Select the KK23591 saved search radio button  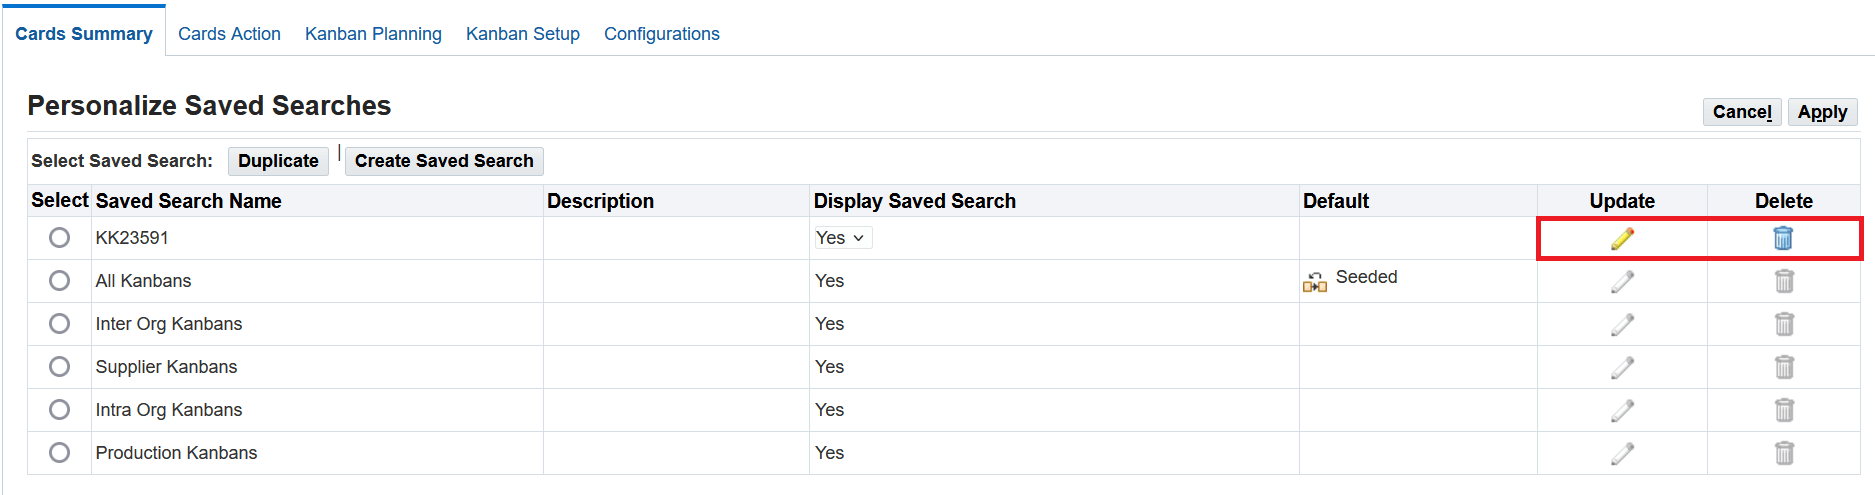[x=60, y=238]
